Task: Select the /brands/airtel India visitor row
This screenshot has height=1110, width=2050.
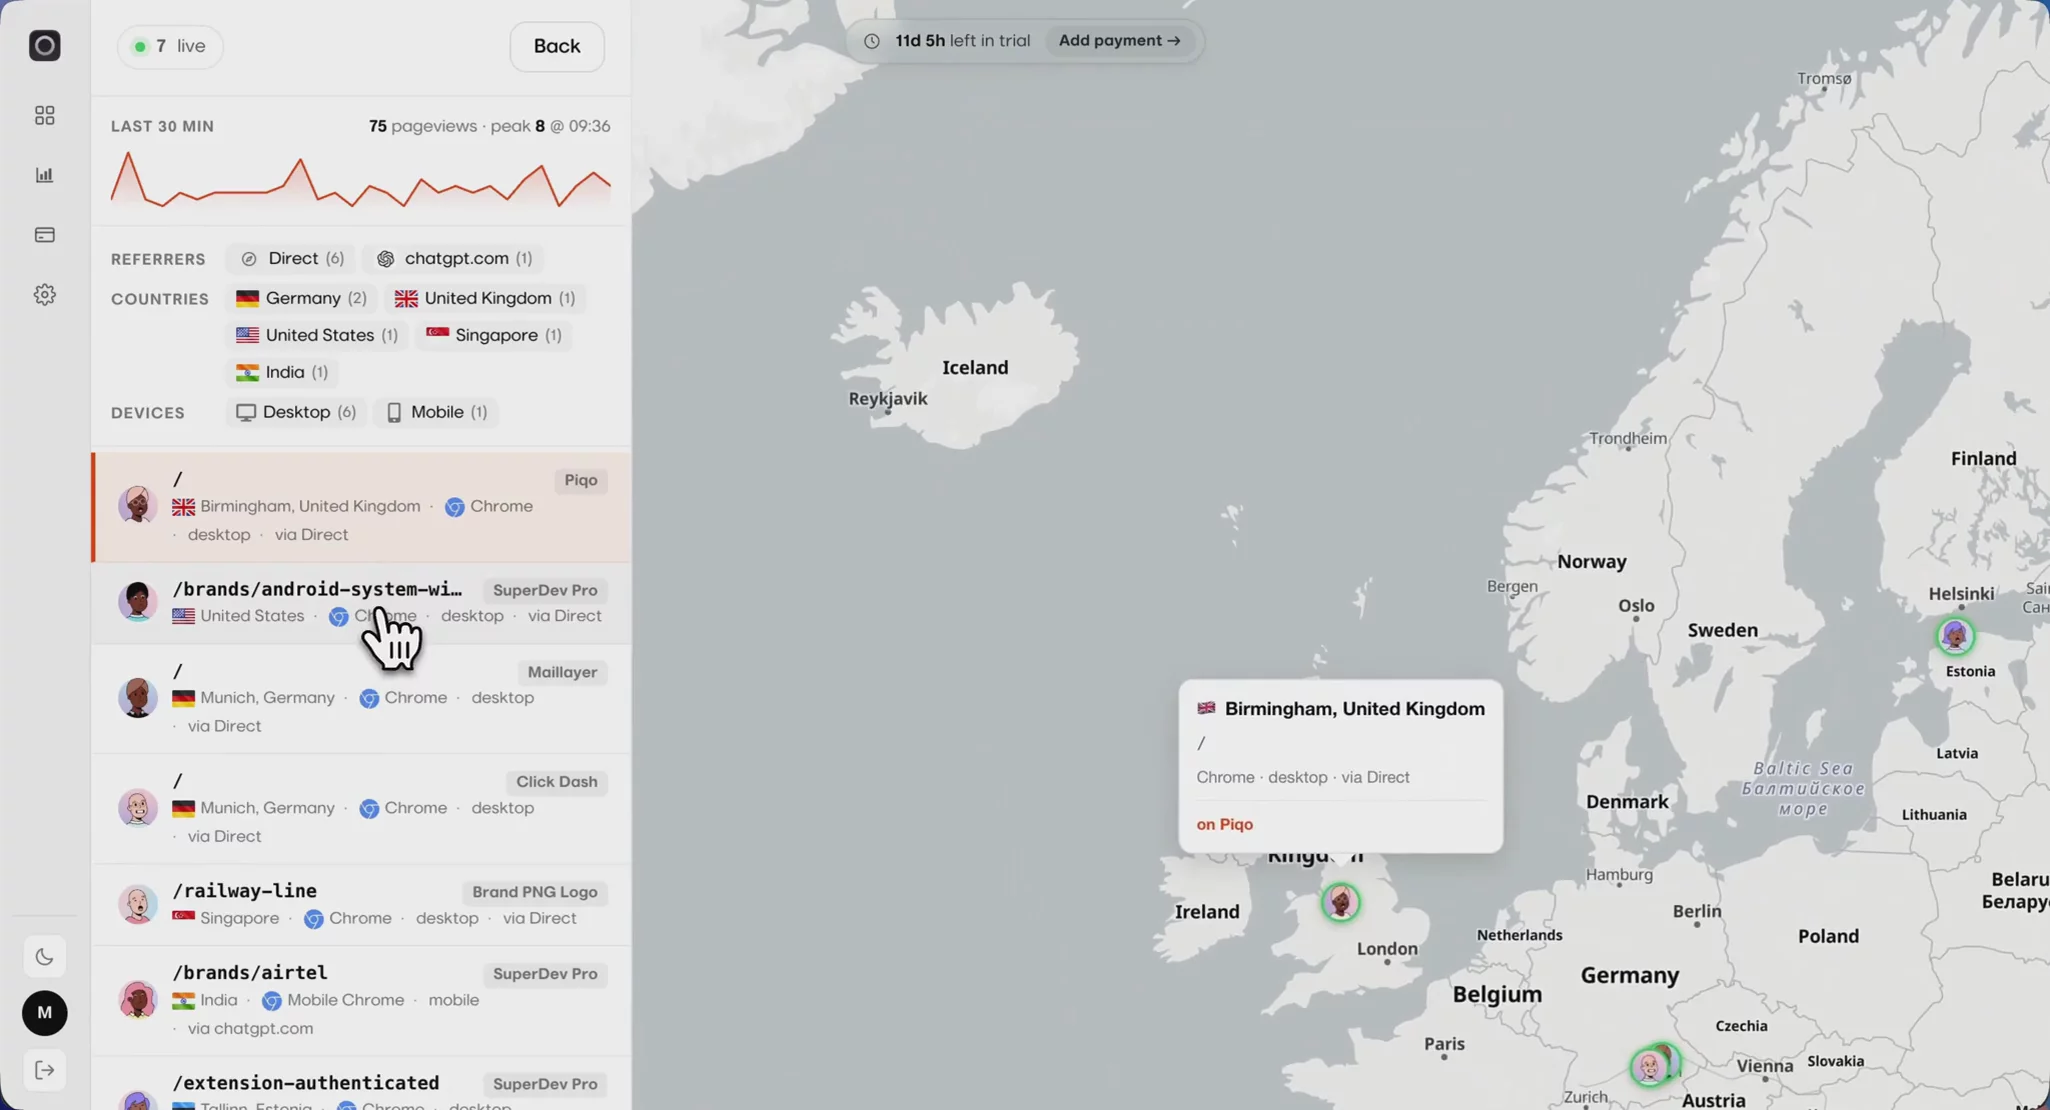Action: (x=362, y=1001)
